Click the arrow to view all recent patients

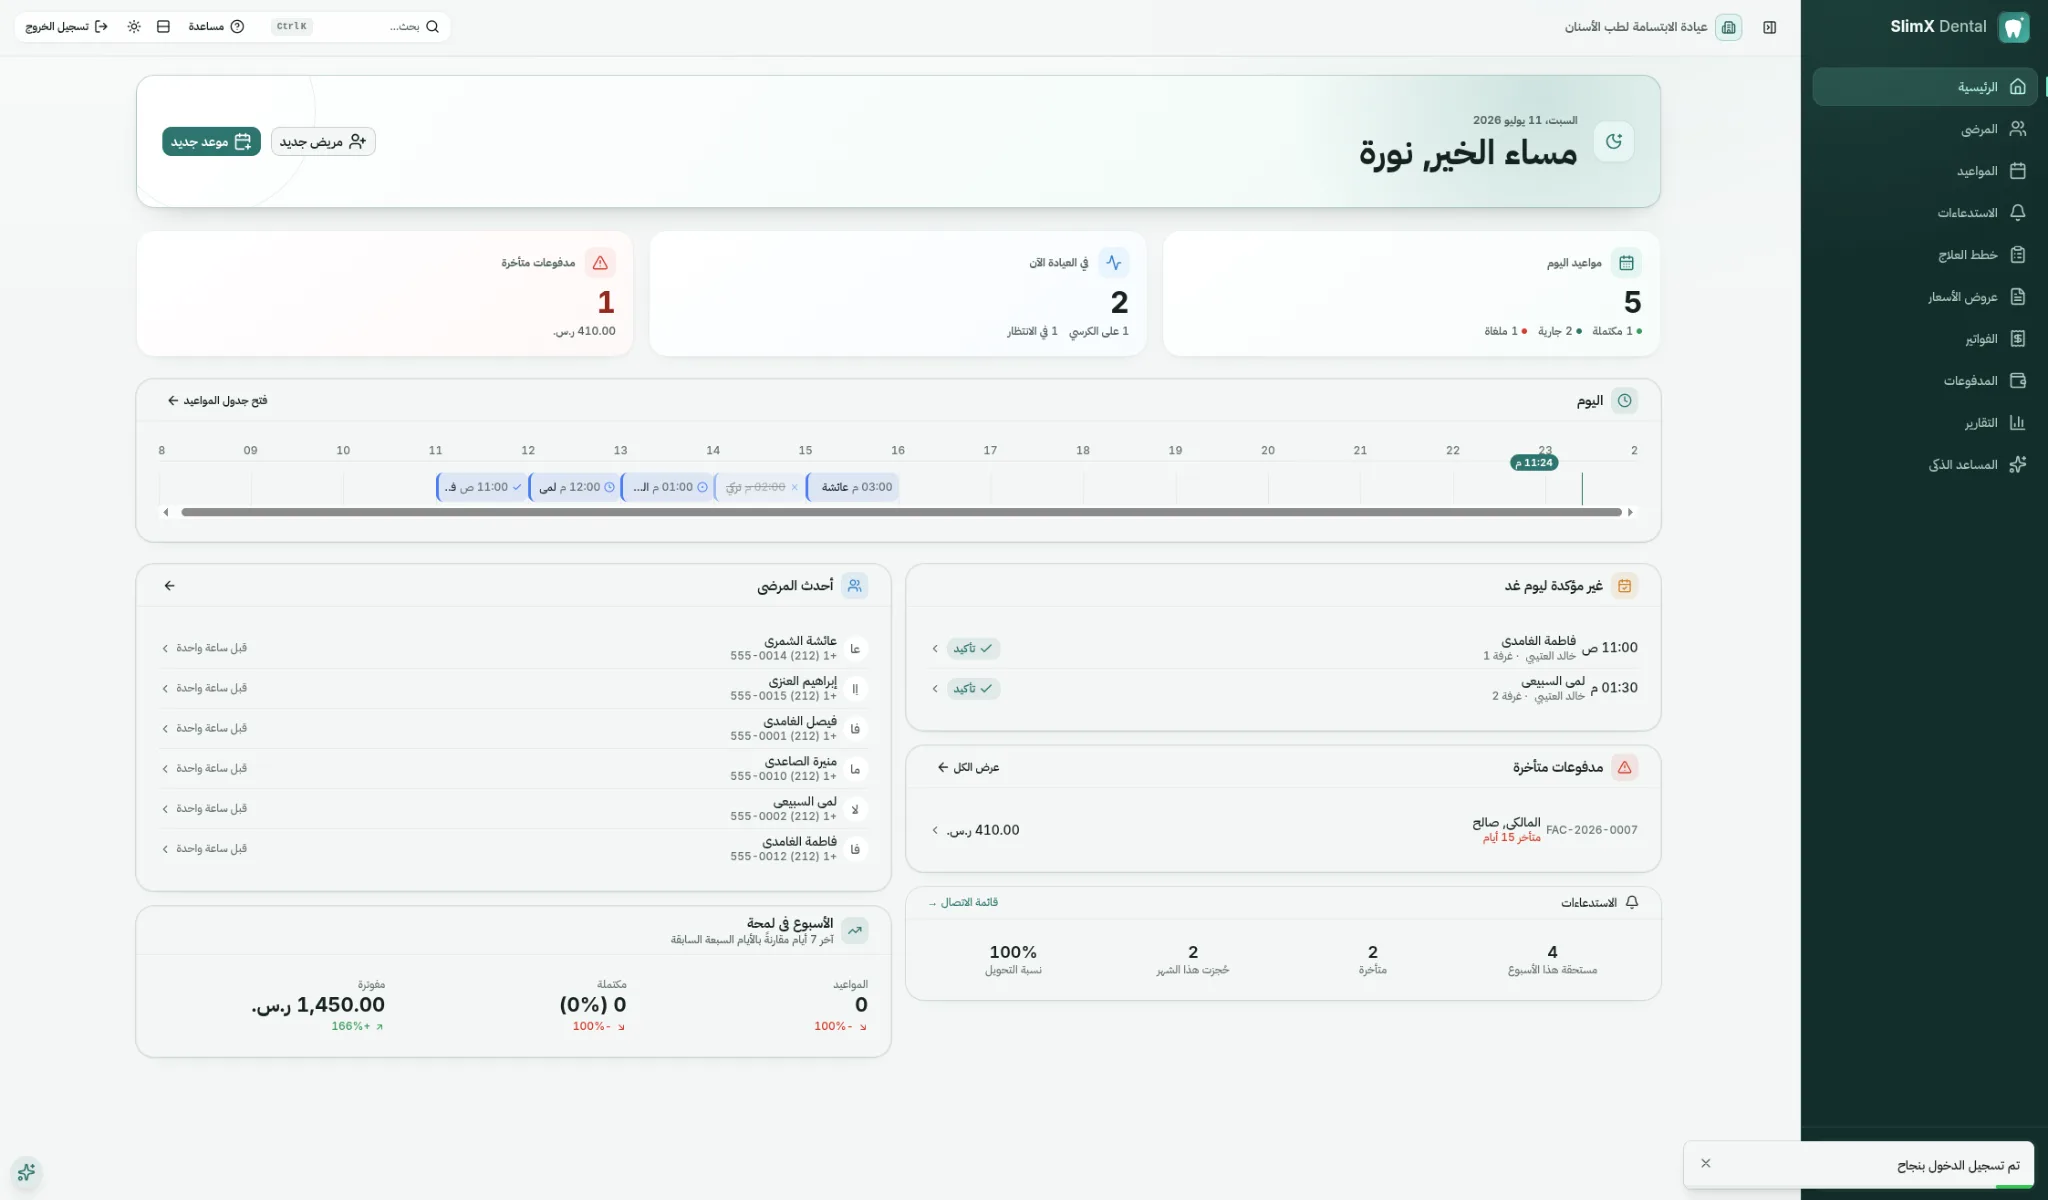point(169,586)
